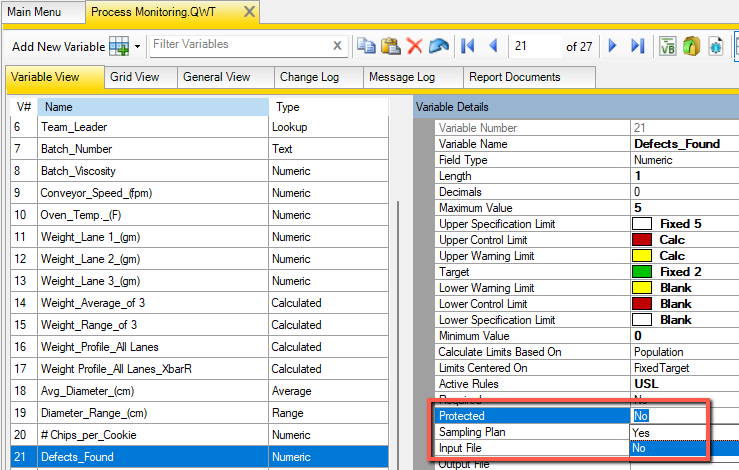
Task: Click the Calculate Limits Based On Population value
Action: point(658,352)
